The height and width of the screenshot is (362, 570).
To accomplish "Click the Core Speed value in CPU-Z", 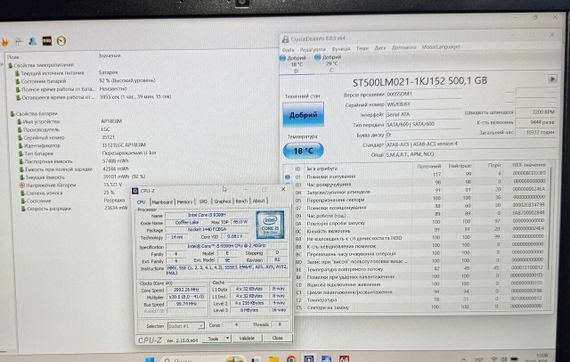I will click(x=186, y=290).
